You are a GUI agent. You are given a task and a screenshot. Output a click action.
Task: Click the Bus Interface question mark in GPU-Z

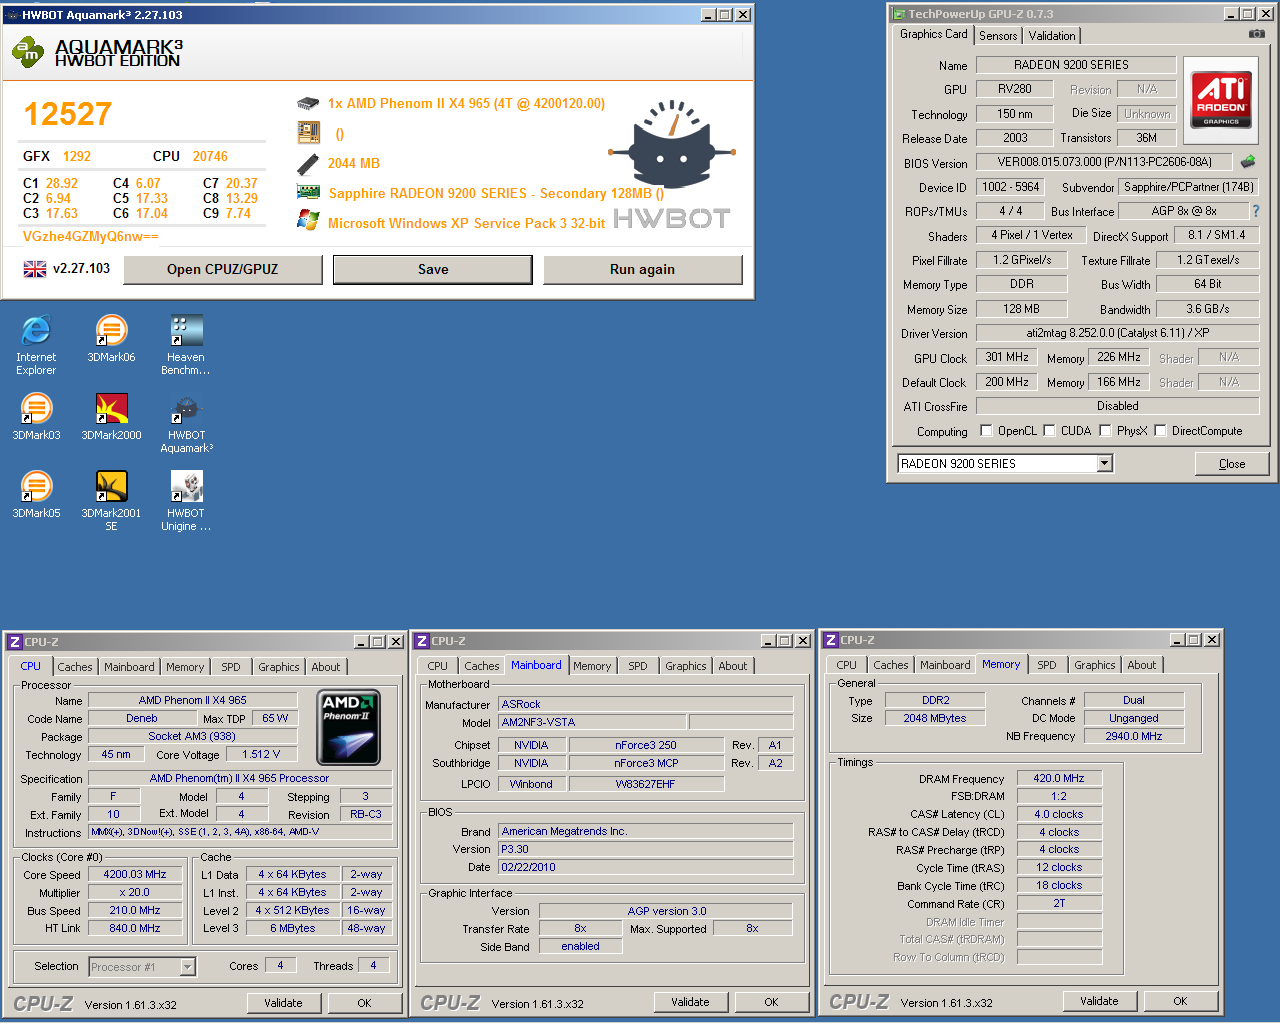[x=1256, y=211]
